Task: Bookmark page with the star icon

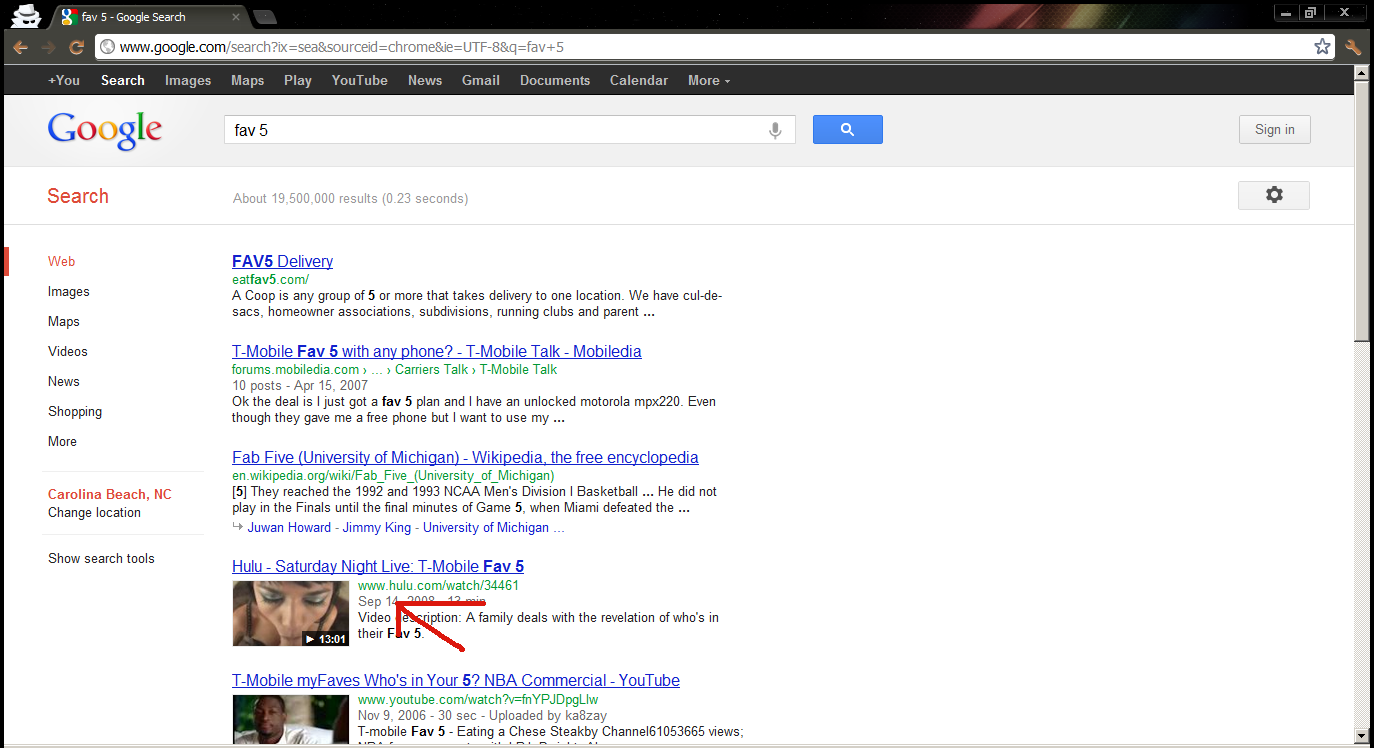Action: (x=1322, y=47)
